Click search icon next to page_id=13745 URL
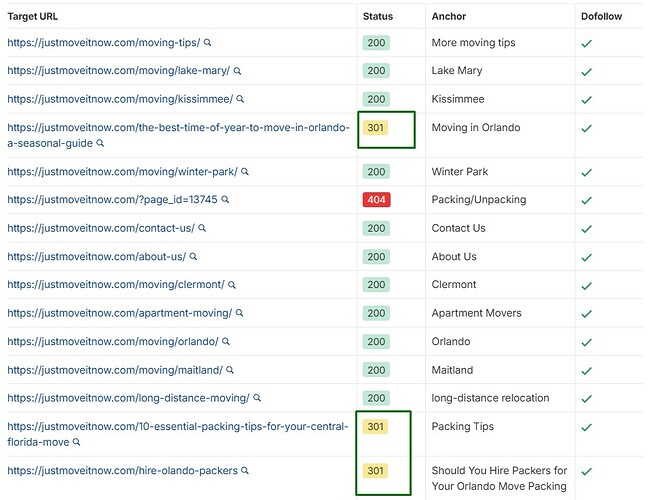 click(x=225, y=200)
